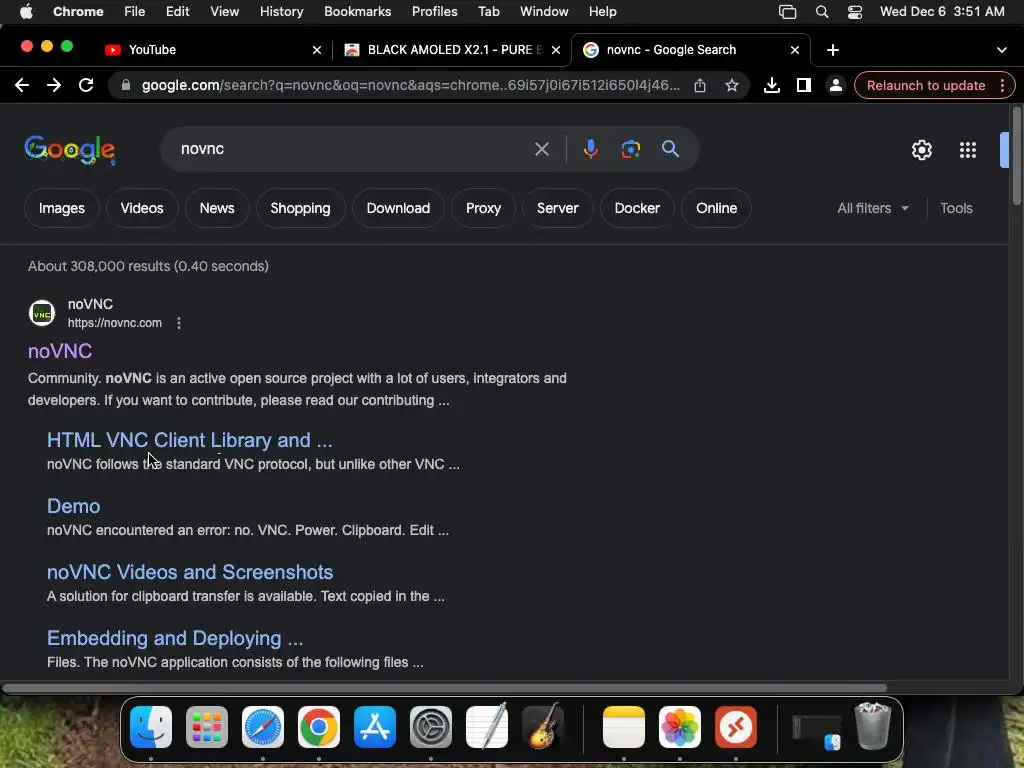
Task: Open HTML VNC Client Library link
Action: point(189,440)
